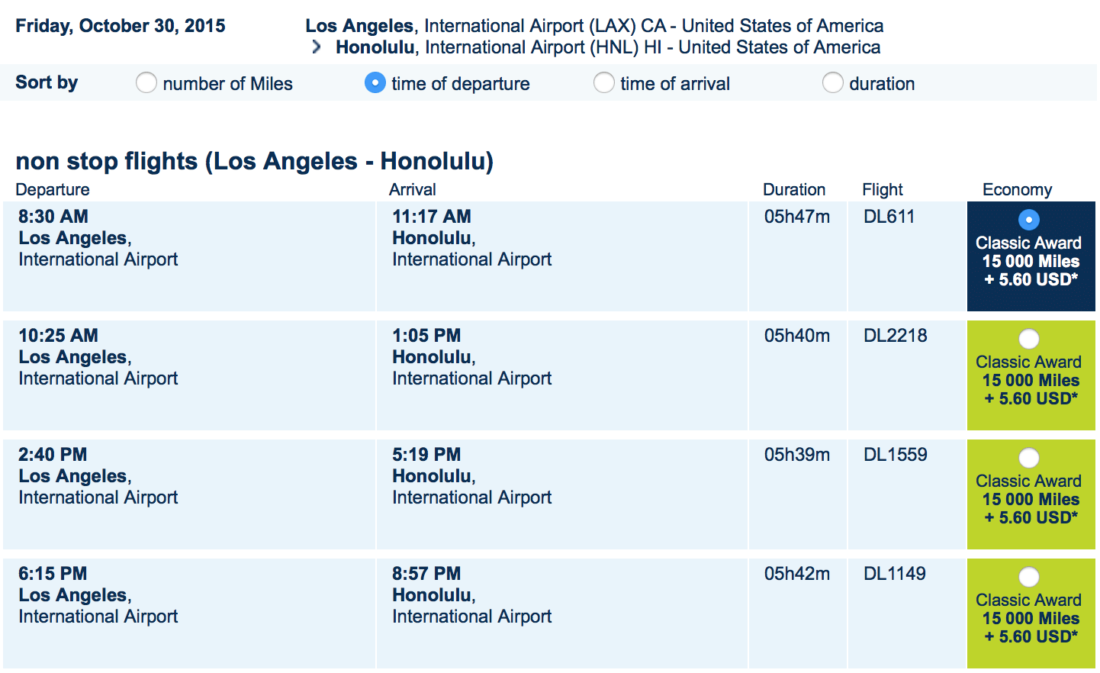
Task: Pick the Classic Award for flight DL1559
Action: coord(1029,457)
